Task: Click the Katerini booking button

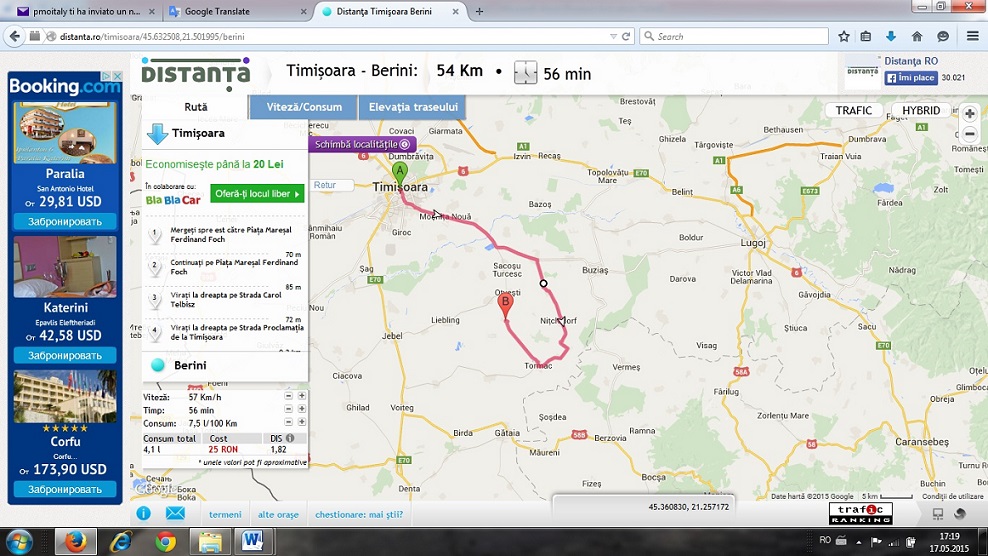Action: [64, 356]
